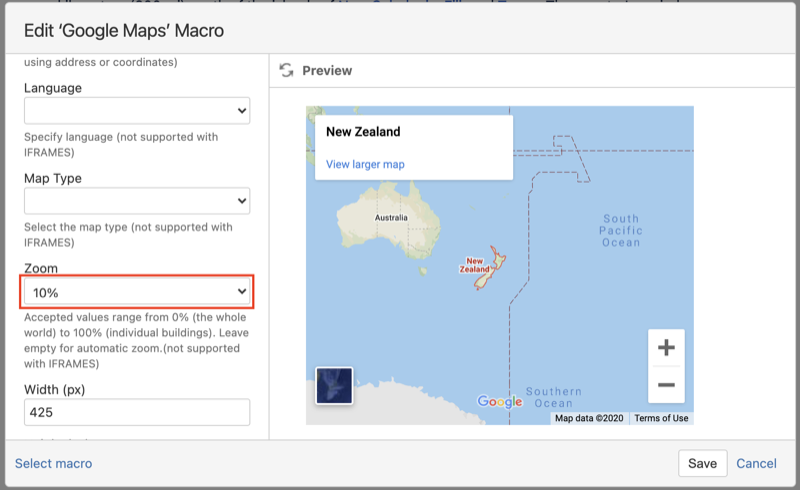Click into the Width (px) field
This screenshot has height=490, width=800.
pyautogui.click(x=137, y=412)
